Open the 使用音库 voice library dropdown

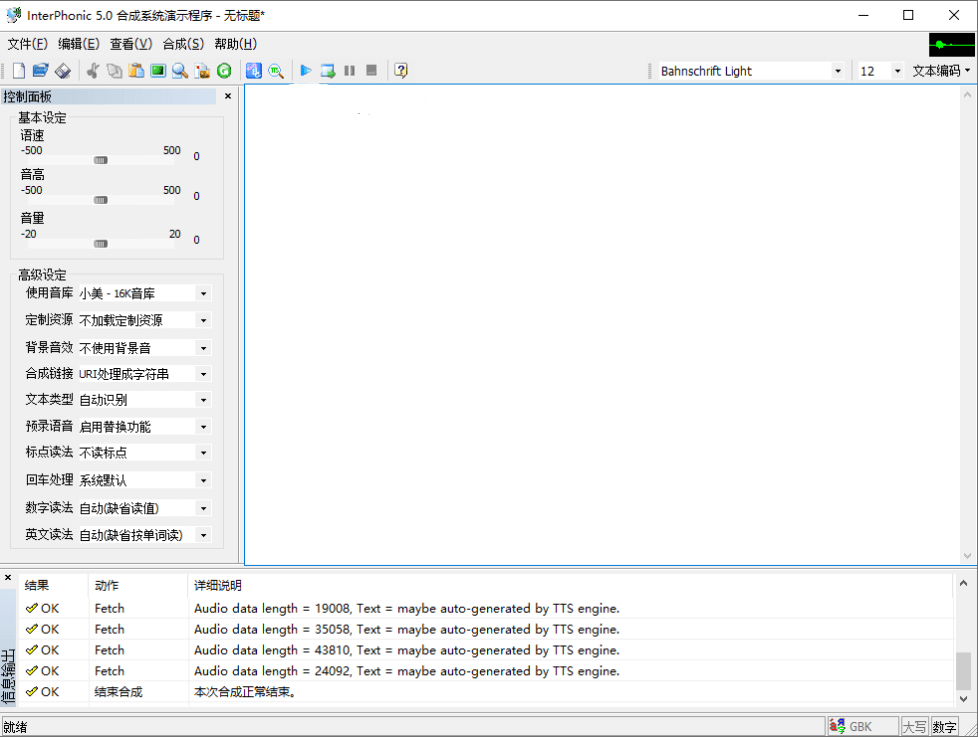click(x=203, y=294)
